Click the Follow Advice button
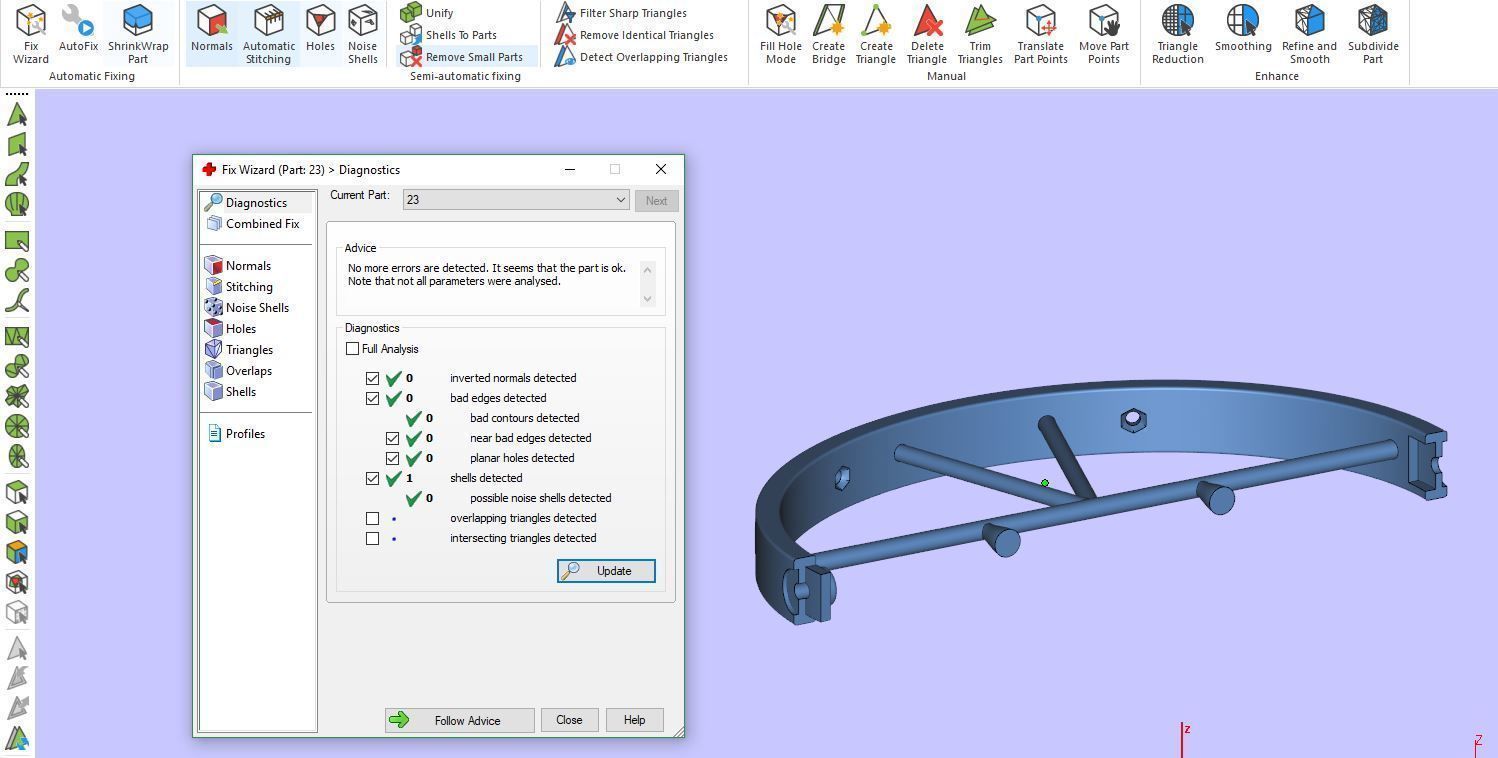This screenshot has width=1498, height=758. tap(460, 720)
